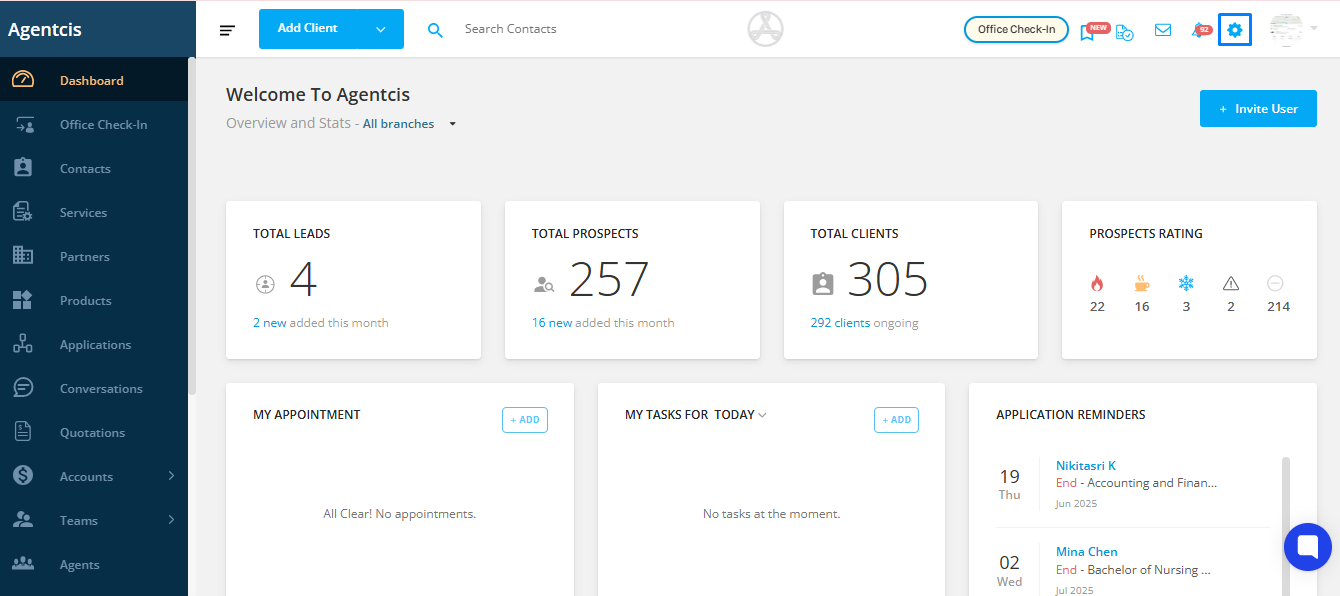The image size is (1340, 596).
Task: Click 'End - Bachelor of Nursing ...' text
Action: [1134, 570]
